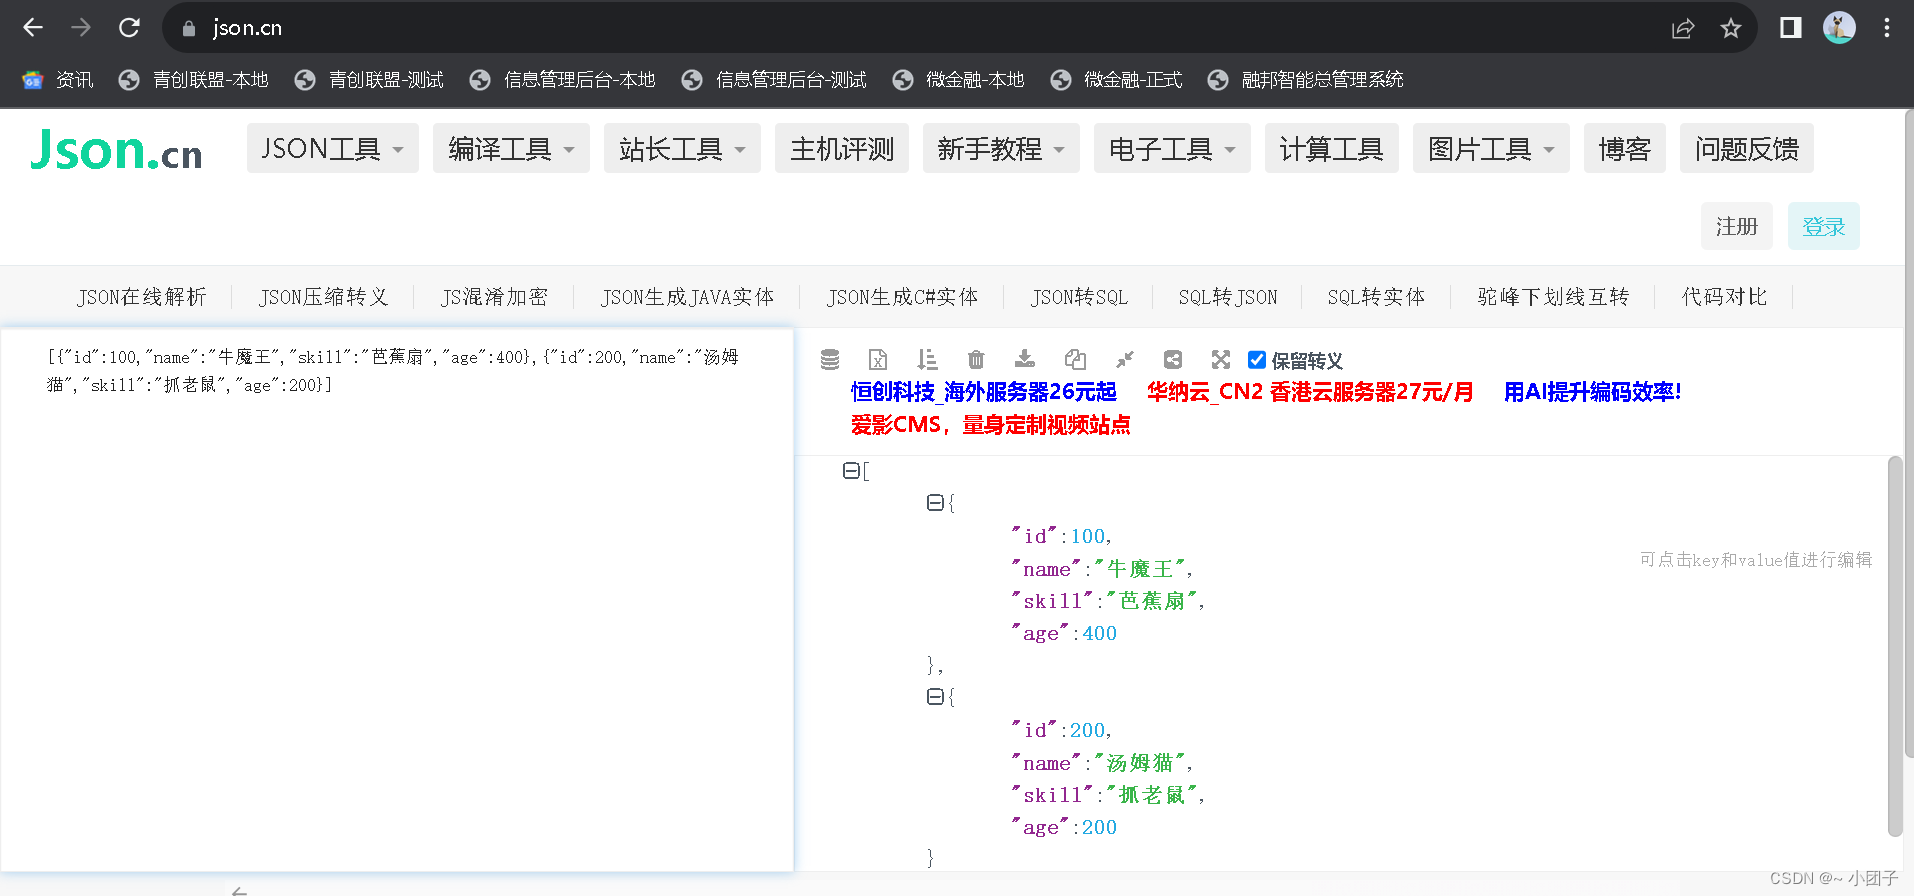
Task: Switch to JSON转SQL tab
Action: [x=1080, y=297]
